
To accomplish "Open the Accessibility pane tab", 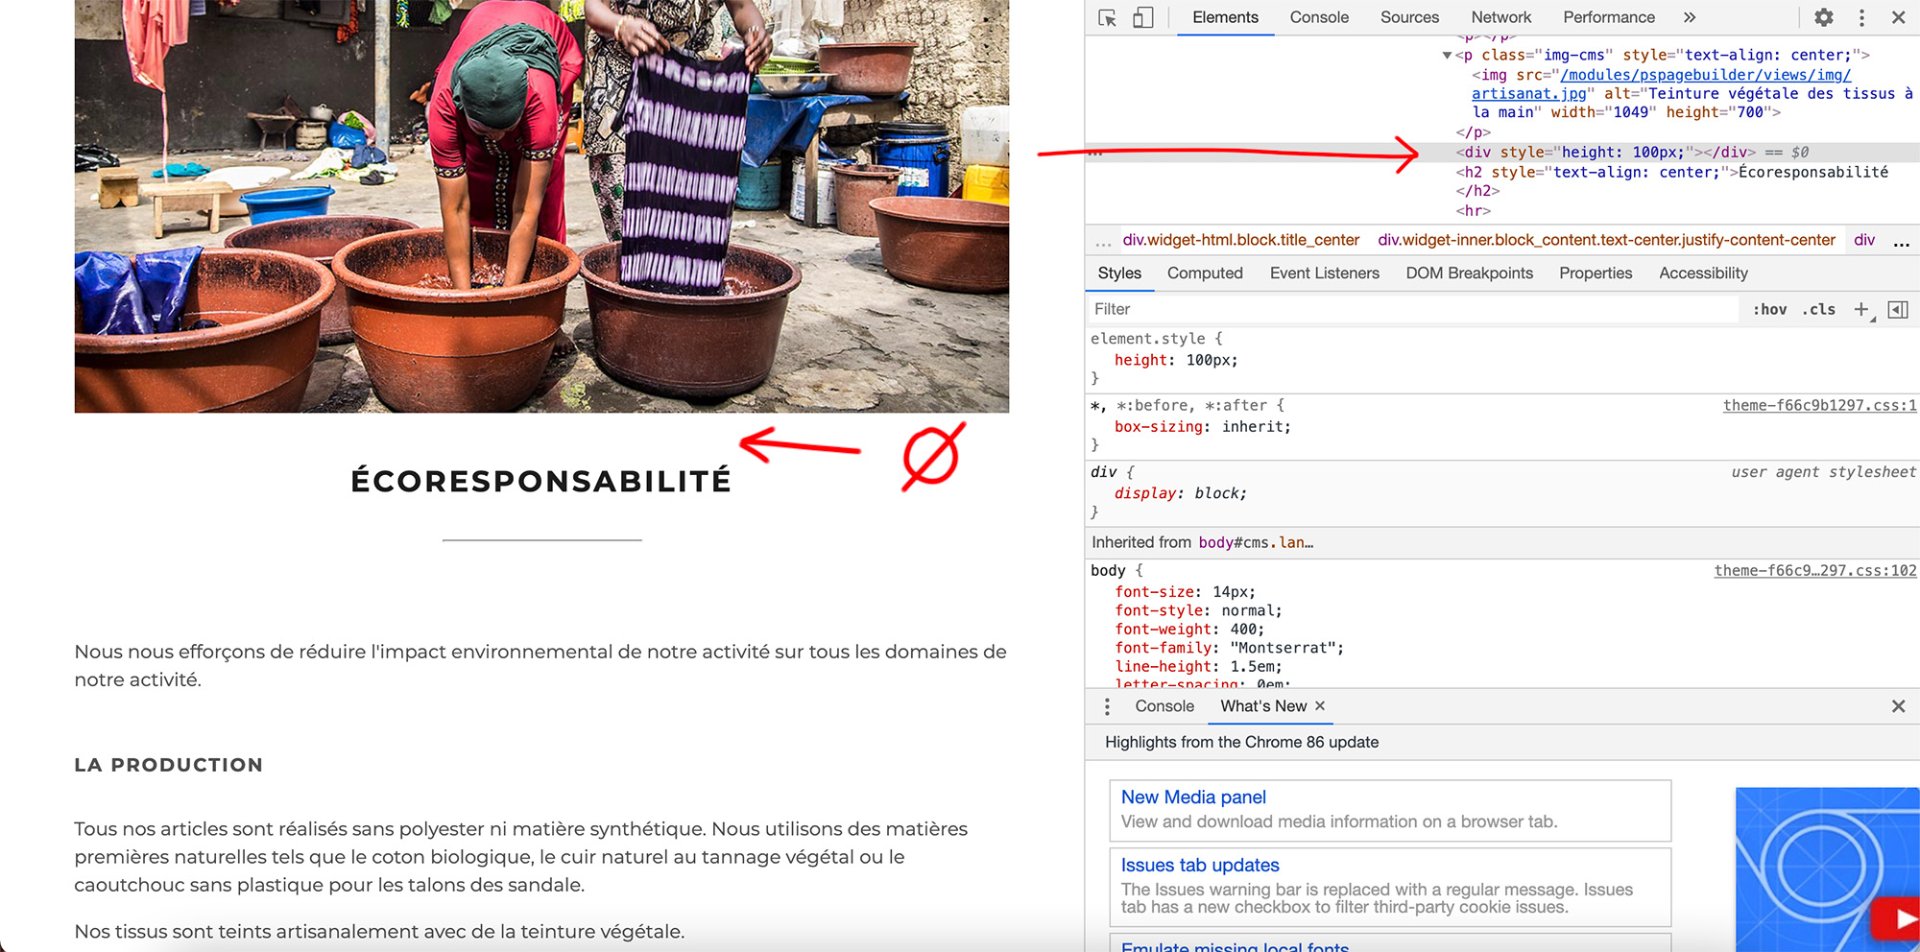I will (x=1703, y=273).
